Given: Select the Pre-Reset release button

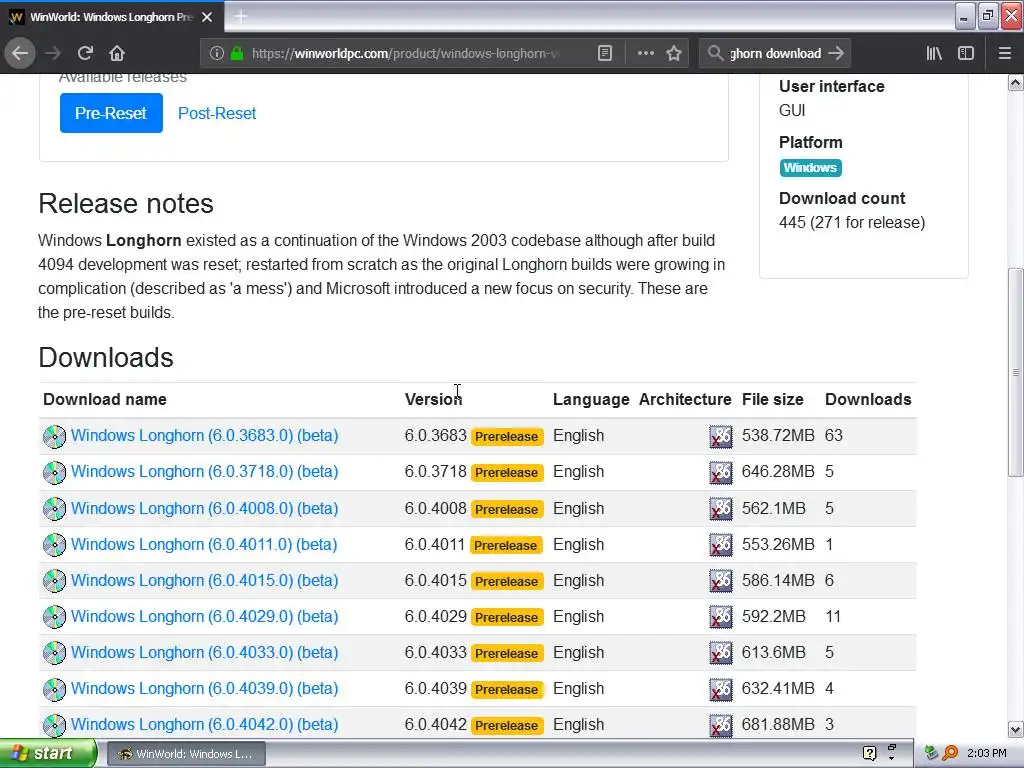Looking at the screenshot, I should coord(111,113).
